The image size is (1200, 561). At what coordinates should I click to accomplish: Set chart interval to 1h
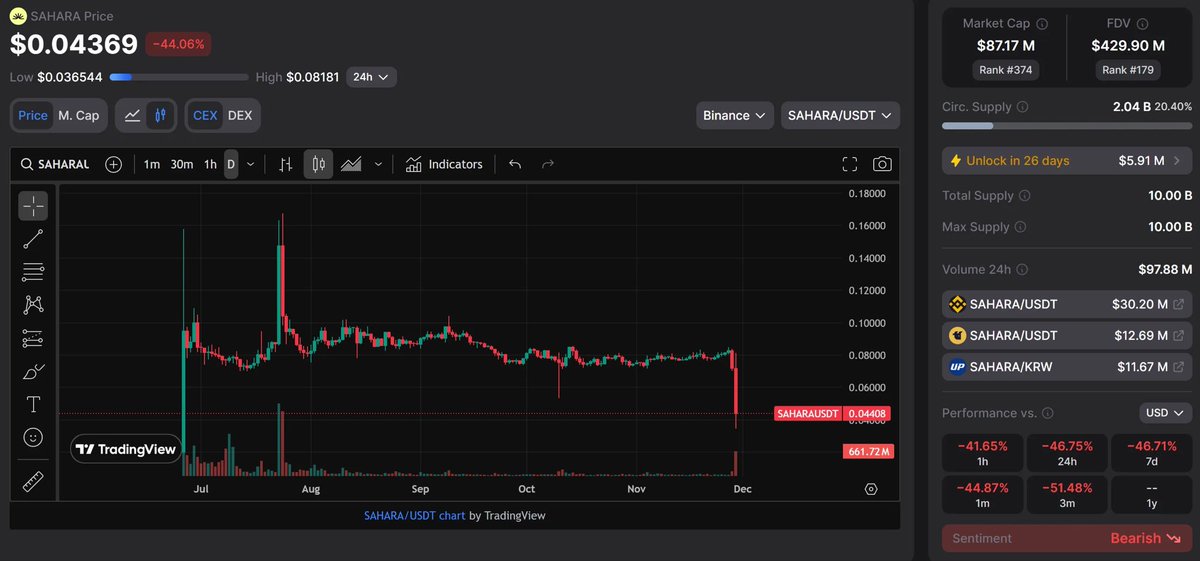[210, 164]
